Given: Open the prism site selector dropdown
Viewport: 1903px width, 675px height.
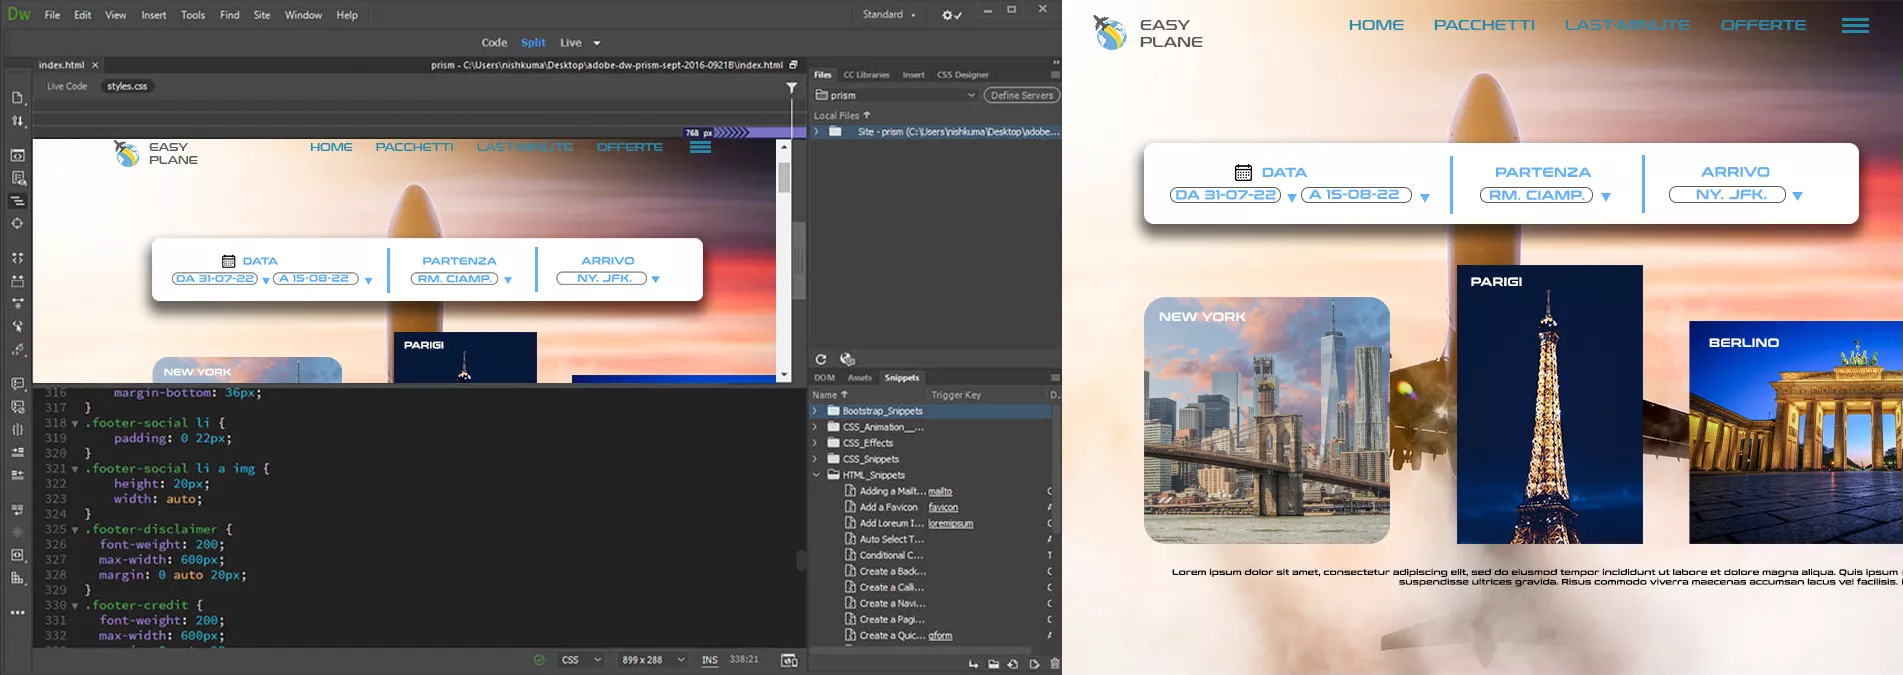Looking at the screenshot, I should pos(895,95).
